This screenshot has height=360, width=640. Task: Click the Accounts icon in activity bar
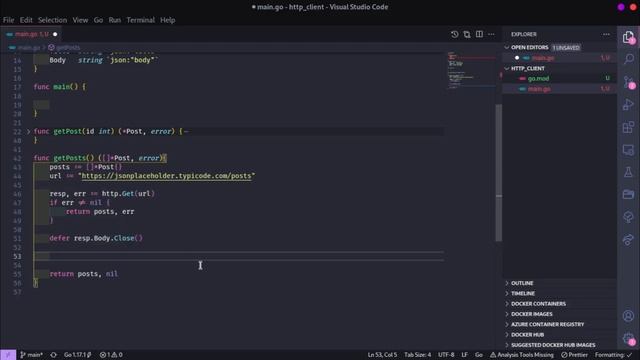click(628, 316)
